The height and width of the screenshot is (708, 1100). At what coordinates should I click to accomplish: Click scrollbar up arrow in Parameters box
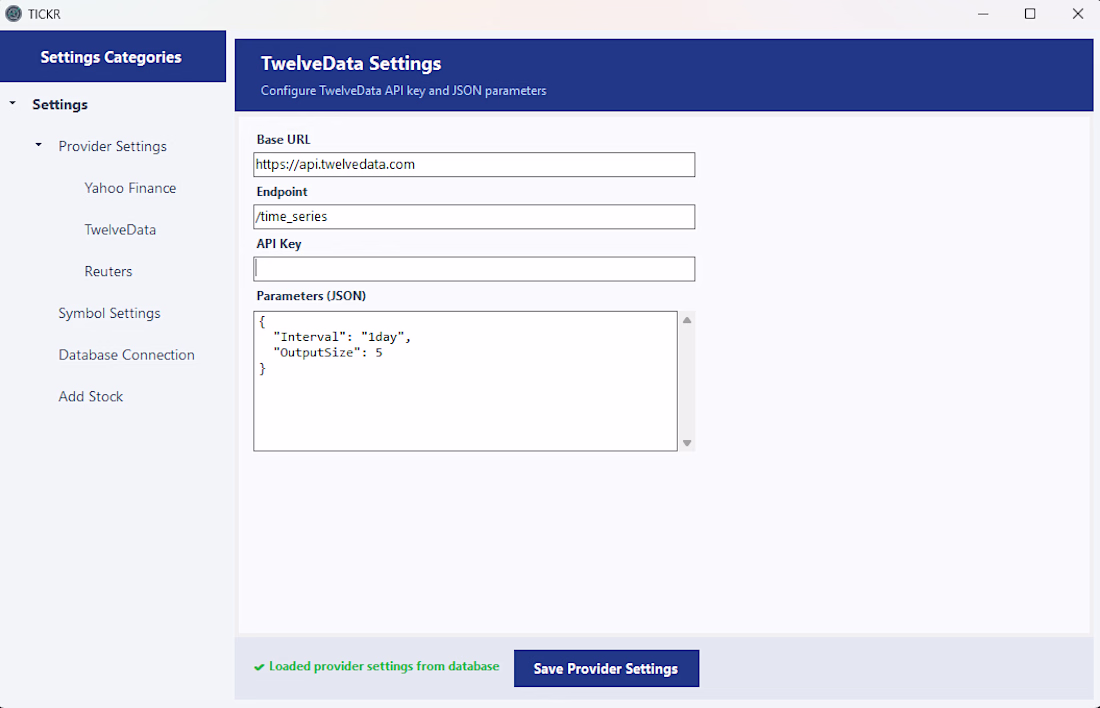(688, 320)
